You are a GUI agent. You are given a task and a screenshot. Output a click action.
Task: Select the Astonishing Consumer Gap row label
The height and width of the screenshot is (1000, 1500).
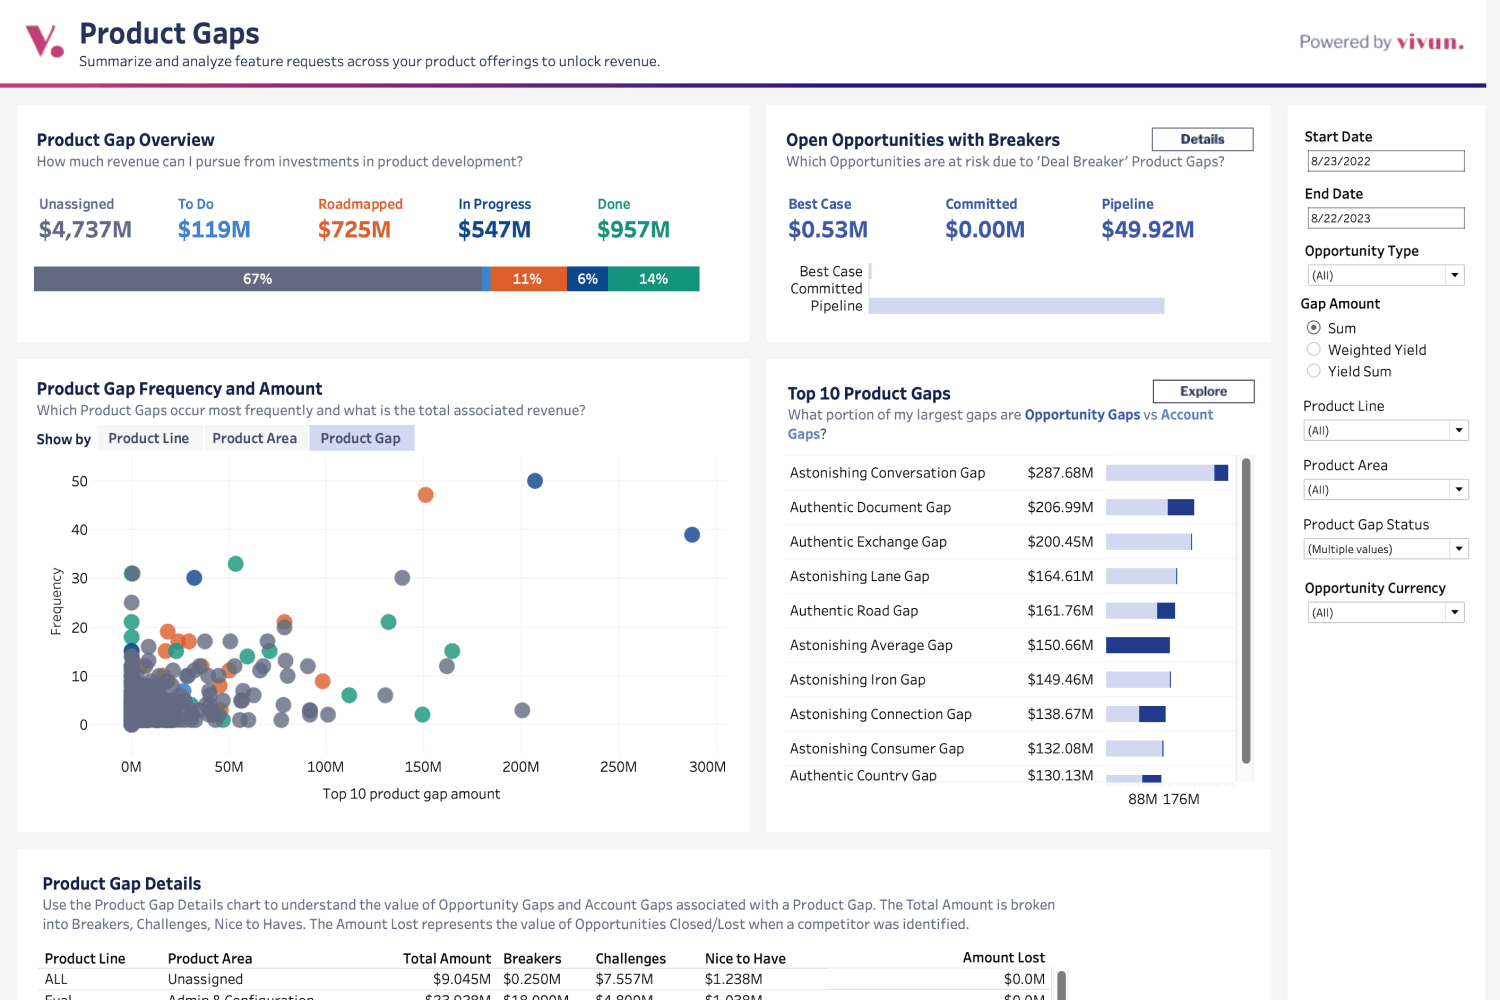(877, 749)
